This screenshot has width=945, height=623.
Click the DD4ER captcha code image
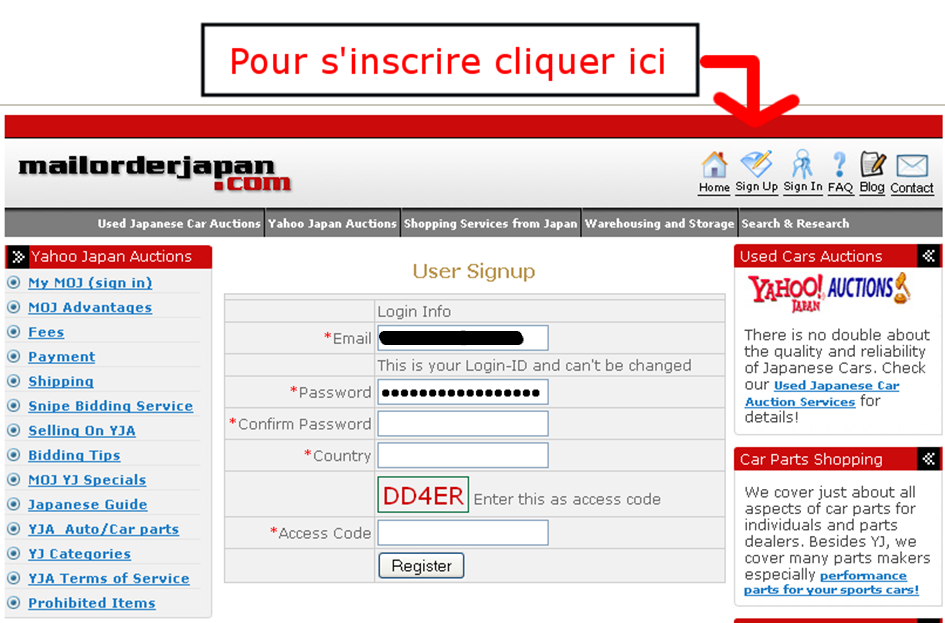[423, 495]
